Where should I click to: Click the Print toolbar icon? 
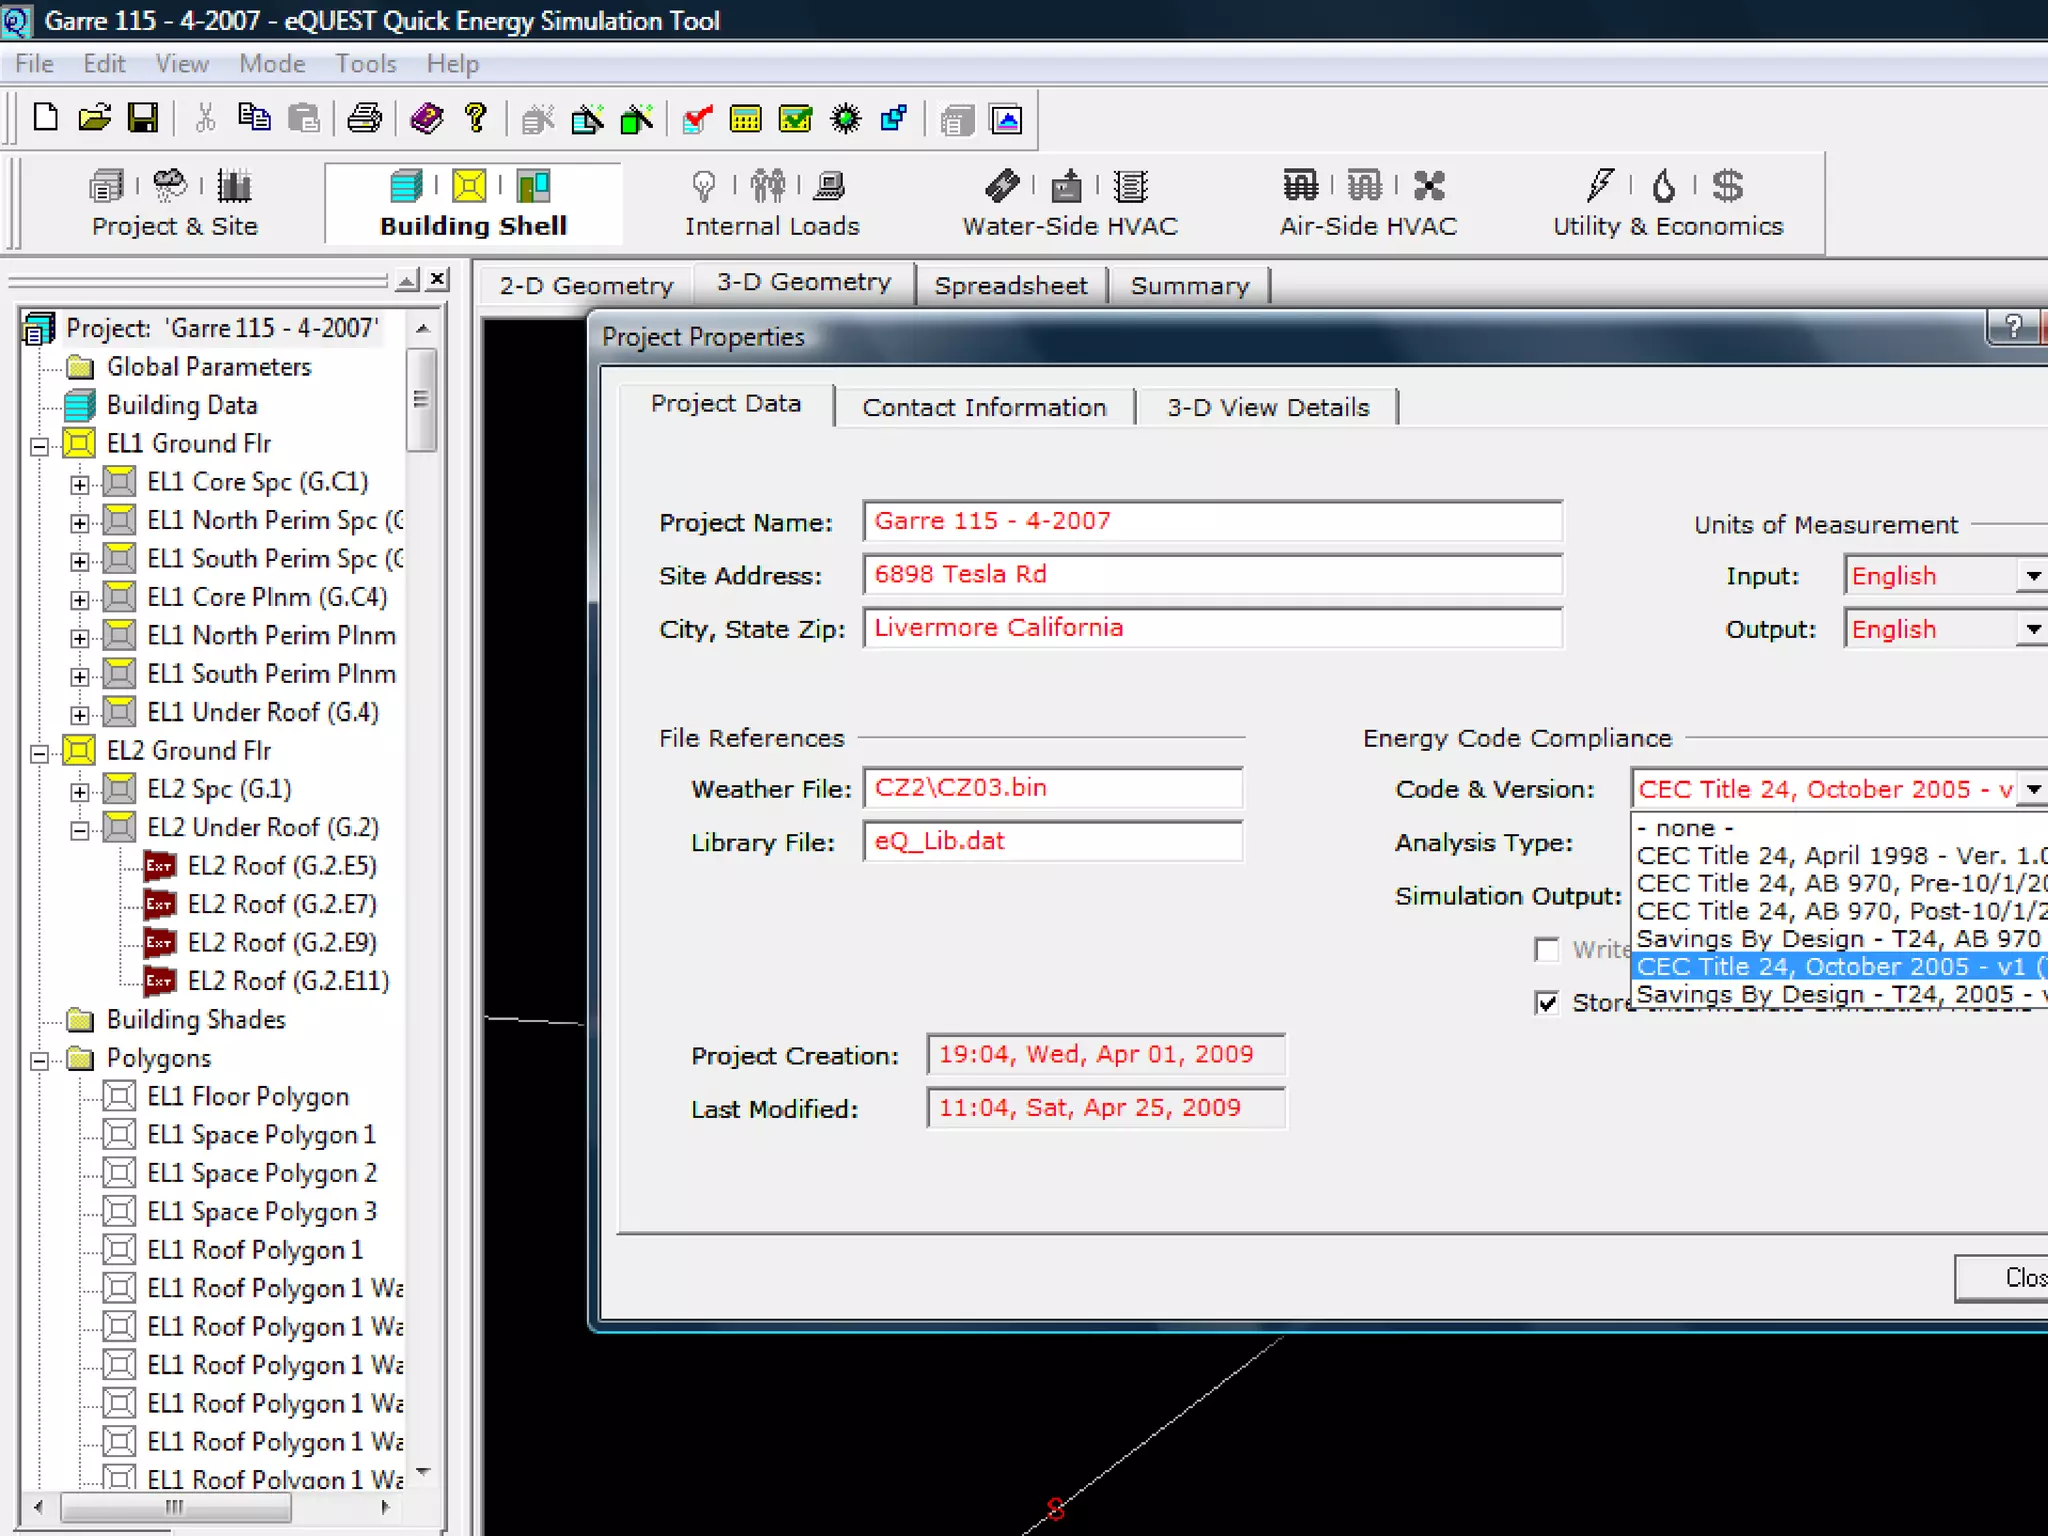tap(363, 119)
